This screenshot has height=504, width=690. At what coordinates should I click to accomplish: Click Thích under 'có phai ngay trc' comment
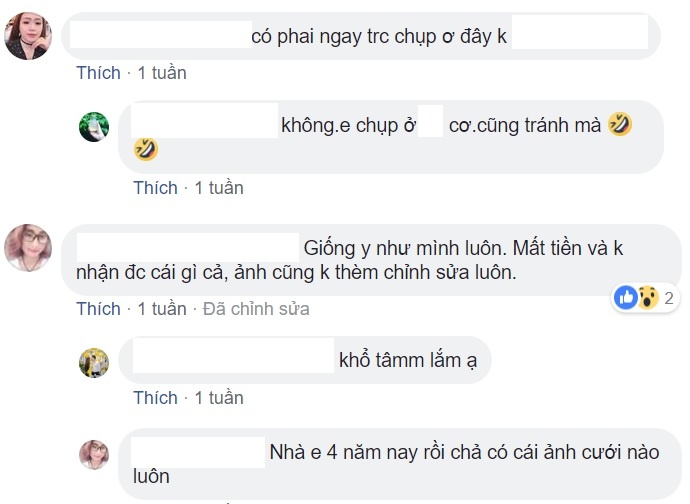[98, 73]
